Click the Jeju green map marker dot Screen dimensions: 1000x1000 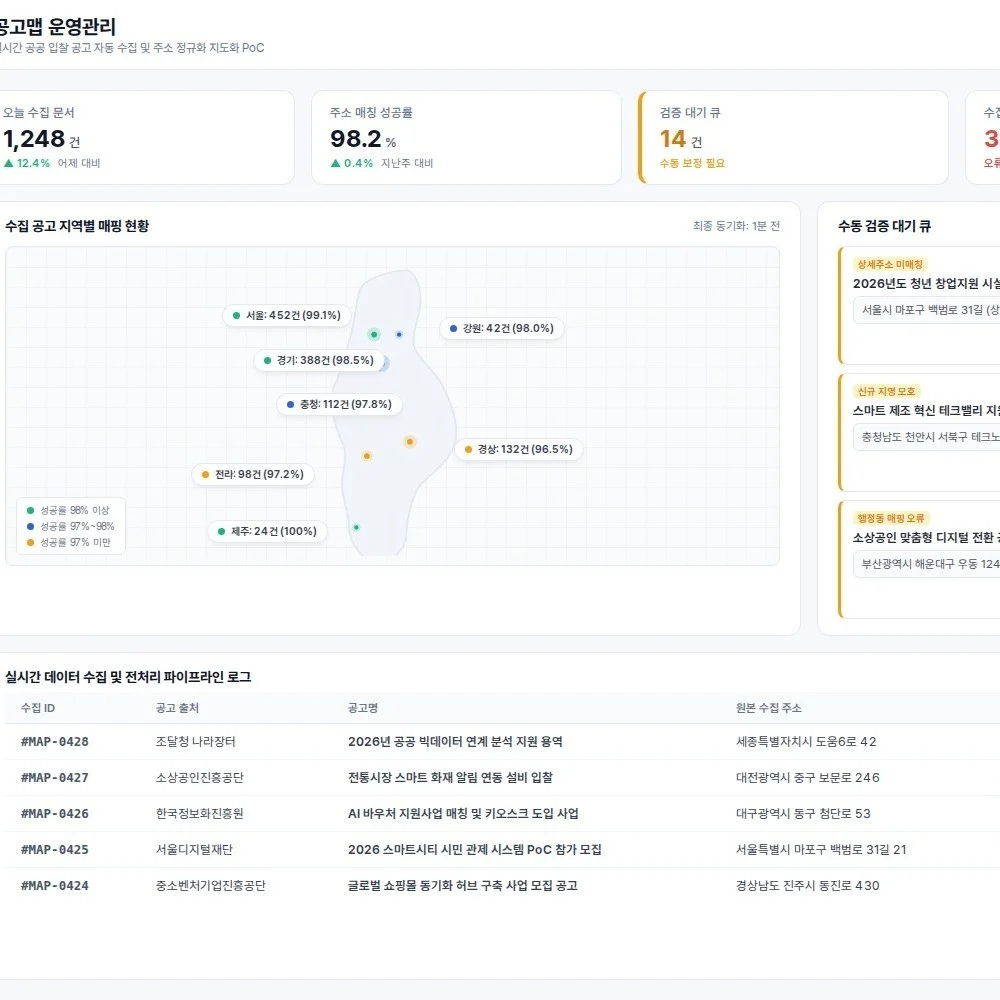pyautogui.click(x=357, y=527)
